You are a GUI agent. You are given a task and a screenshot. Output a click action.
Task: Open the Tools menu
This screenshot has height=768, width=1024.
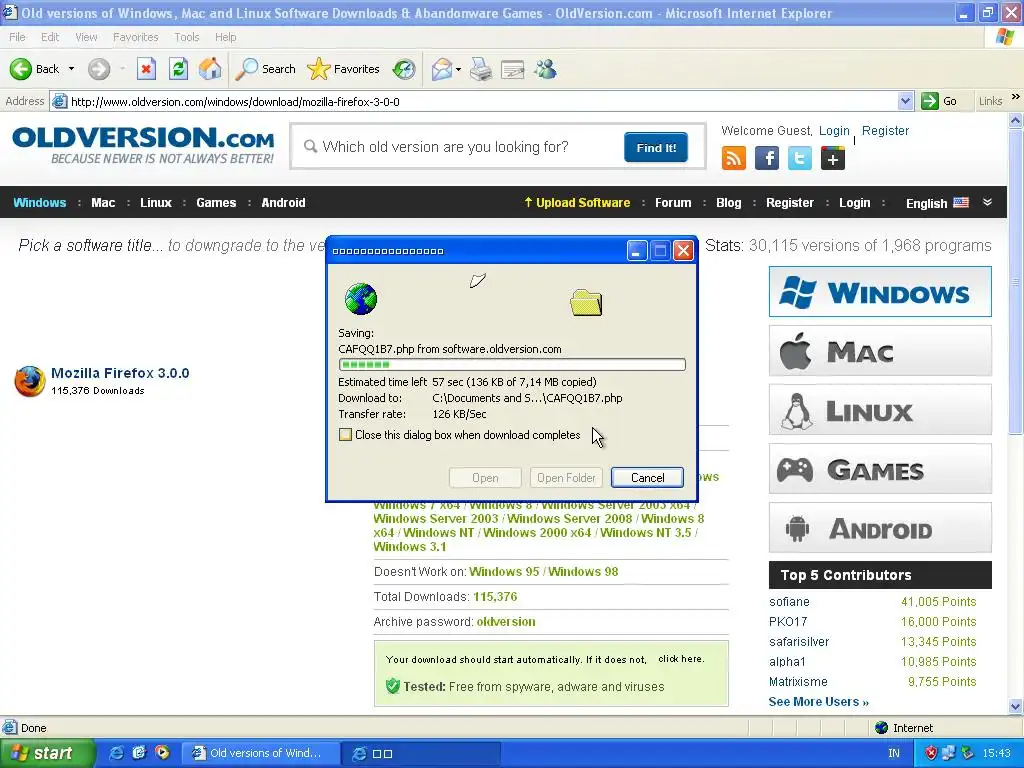tap(187, 37)
